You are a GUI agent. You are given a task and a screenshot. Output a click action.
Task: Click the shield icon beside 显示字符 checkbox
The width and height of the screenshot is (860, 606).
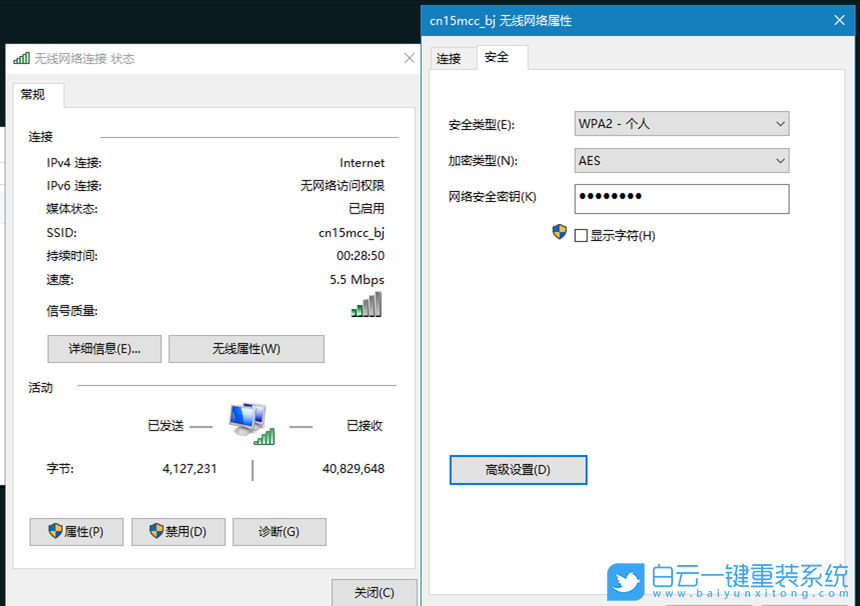[559, 232]
